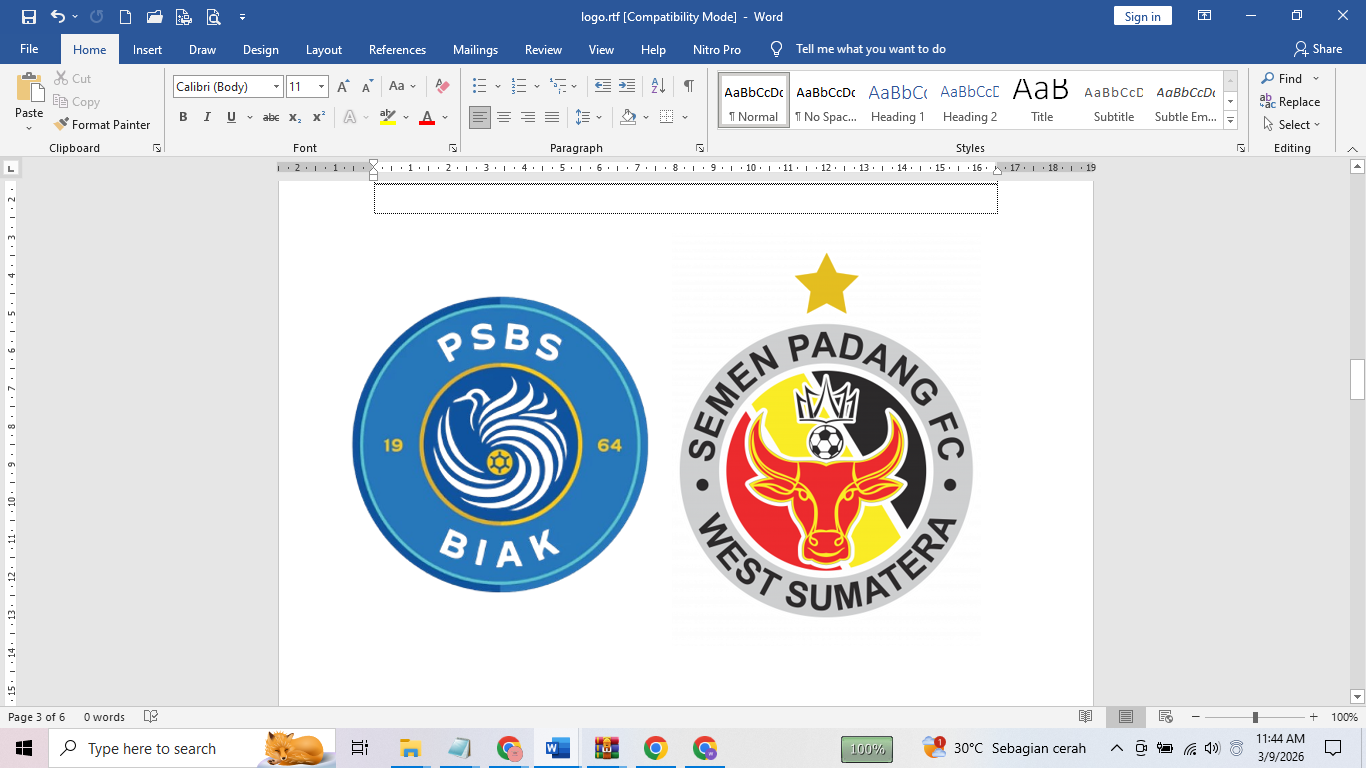
Task: Switch to Web Layout view
Action: pyautogui.click(x=1165, y=717)
